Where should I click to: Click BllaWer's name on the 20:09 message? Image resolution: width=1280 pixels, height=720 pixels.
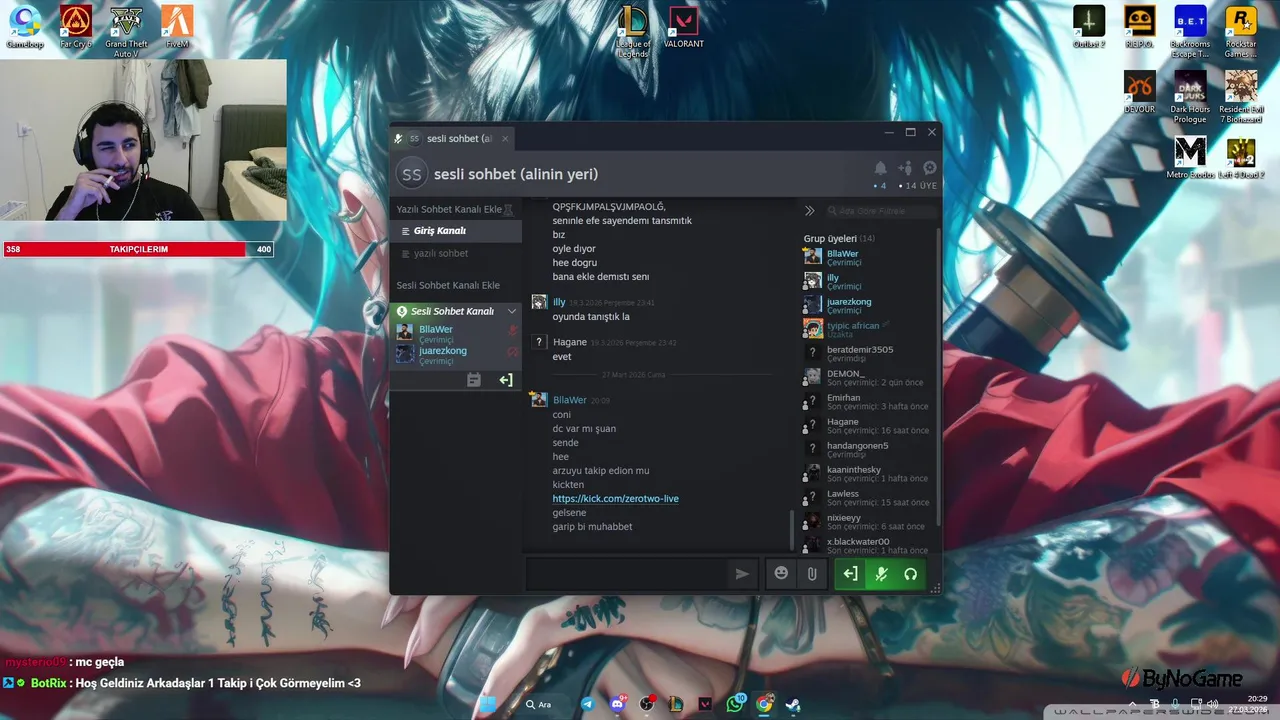tap(570, 400)
